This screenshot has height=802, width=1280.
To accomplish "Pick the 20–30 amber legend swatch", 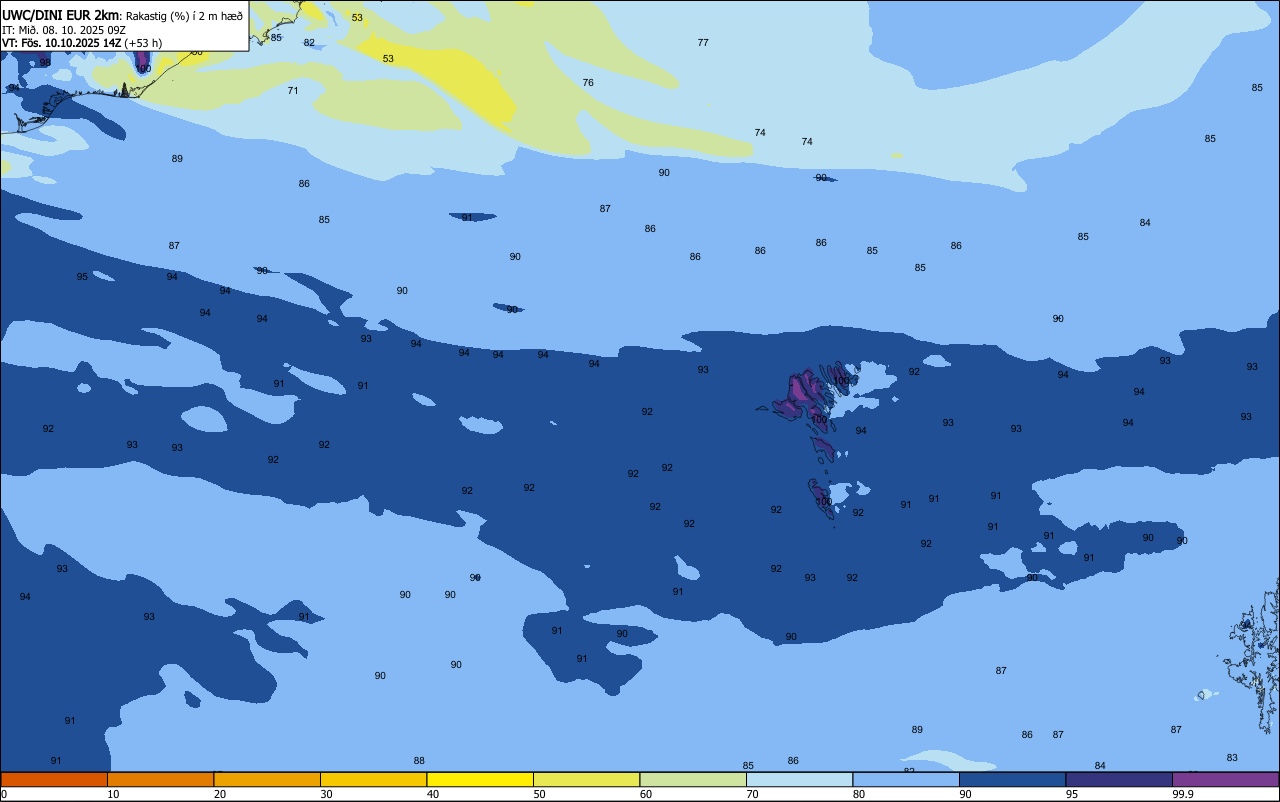I will (x=267, y=779).
